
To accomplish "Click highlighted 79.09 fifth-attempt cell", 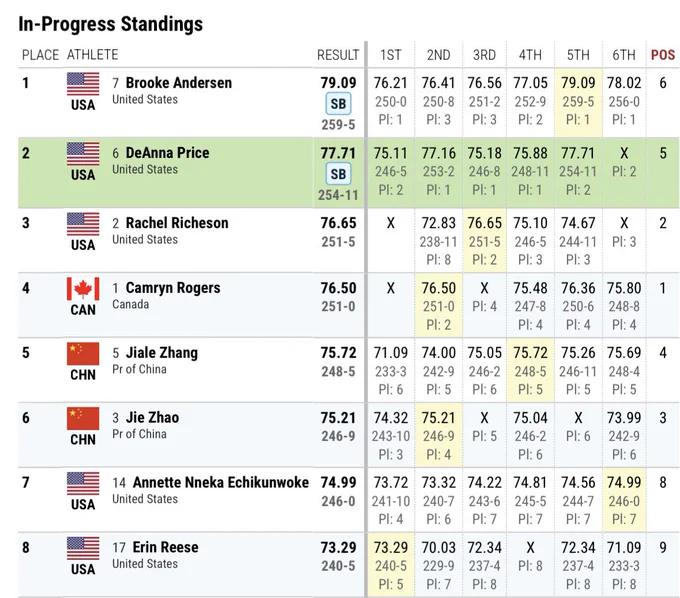I will click(x=578, y=102).
